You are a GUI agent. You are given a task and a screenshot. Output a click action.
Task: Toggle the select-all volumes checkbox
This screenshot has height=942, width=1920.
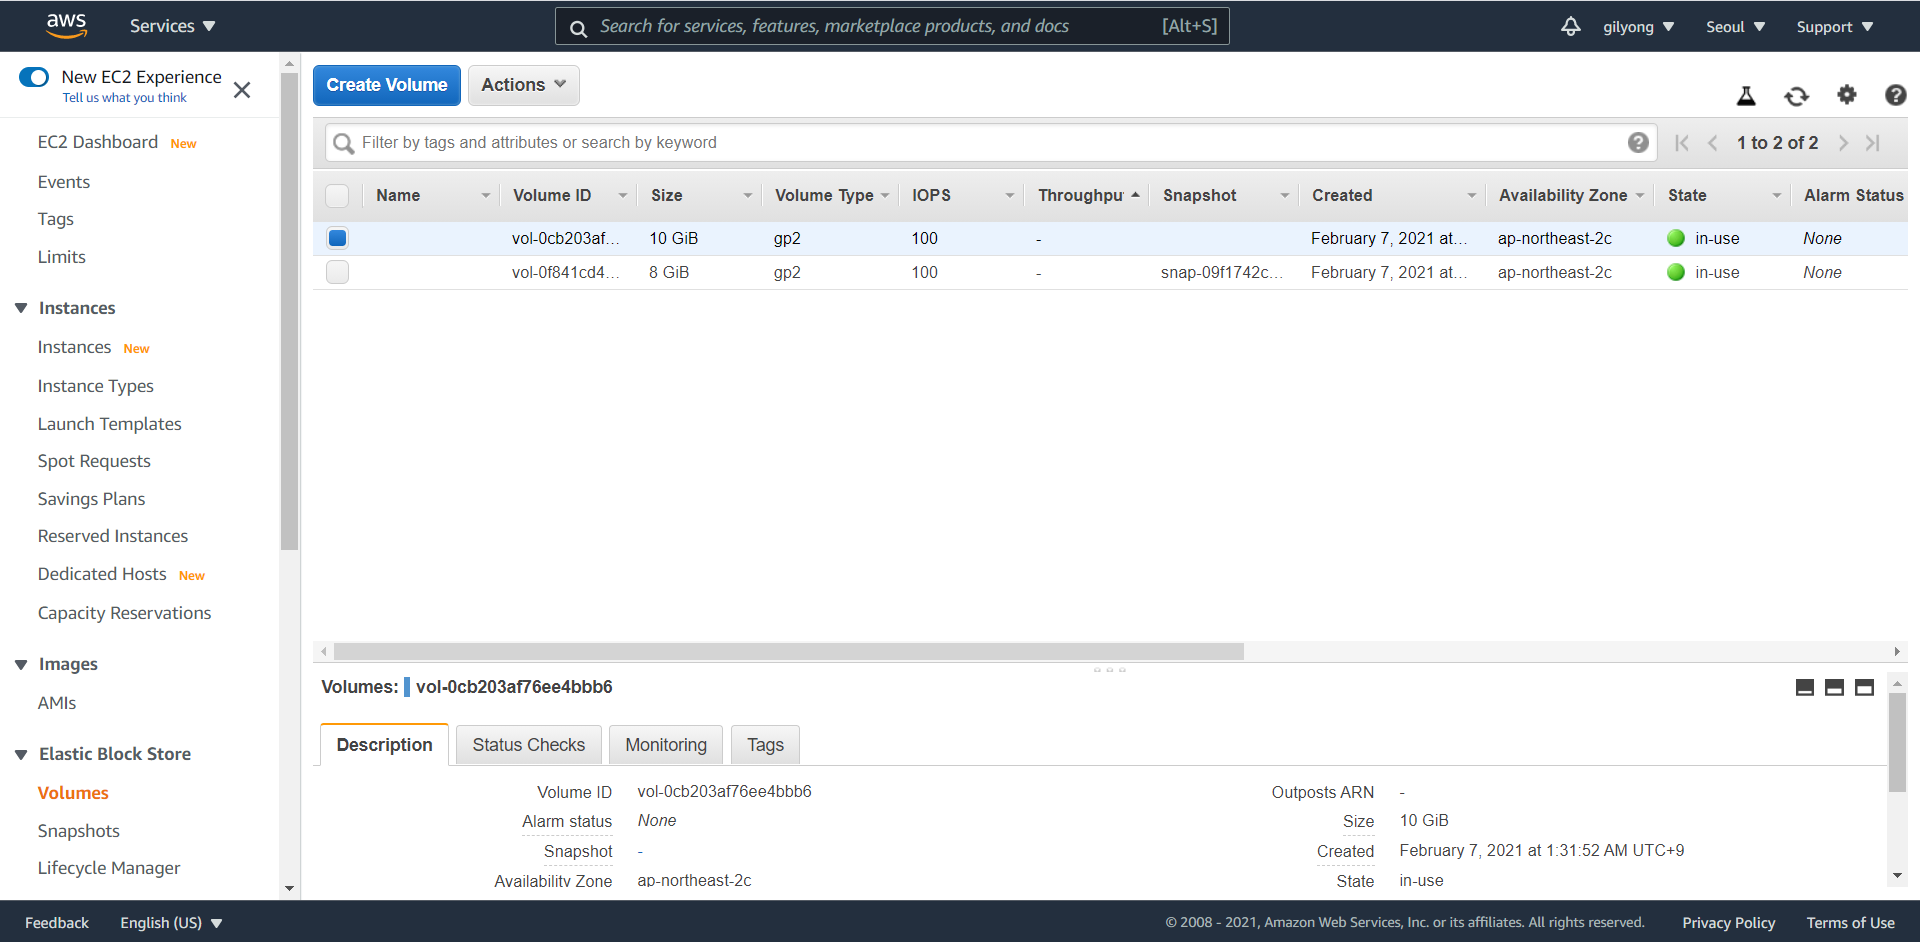(337, 195)
